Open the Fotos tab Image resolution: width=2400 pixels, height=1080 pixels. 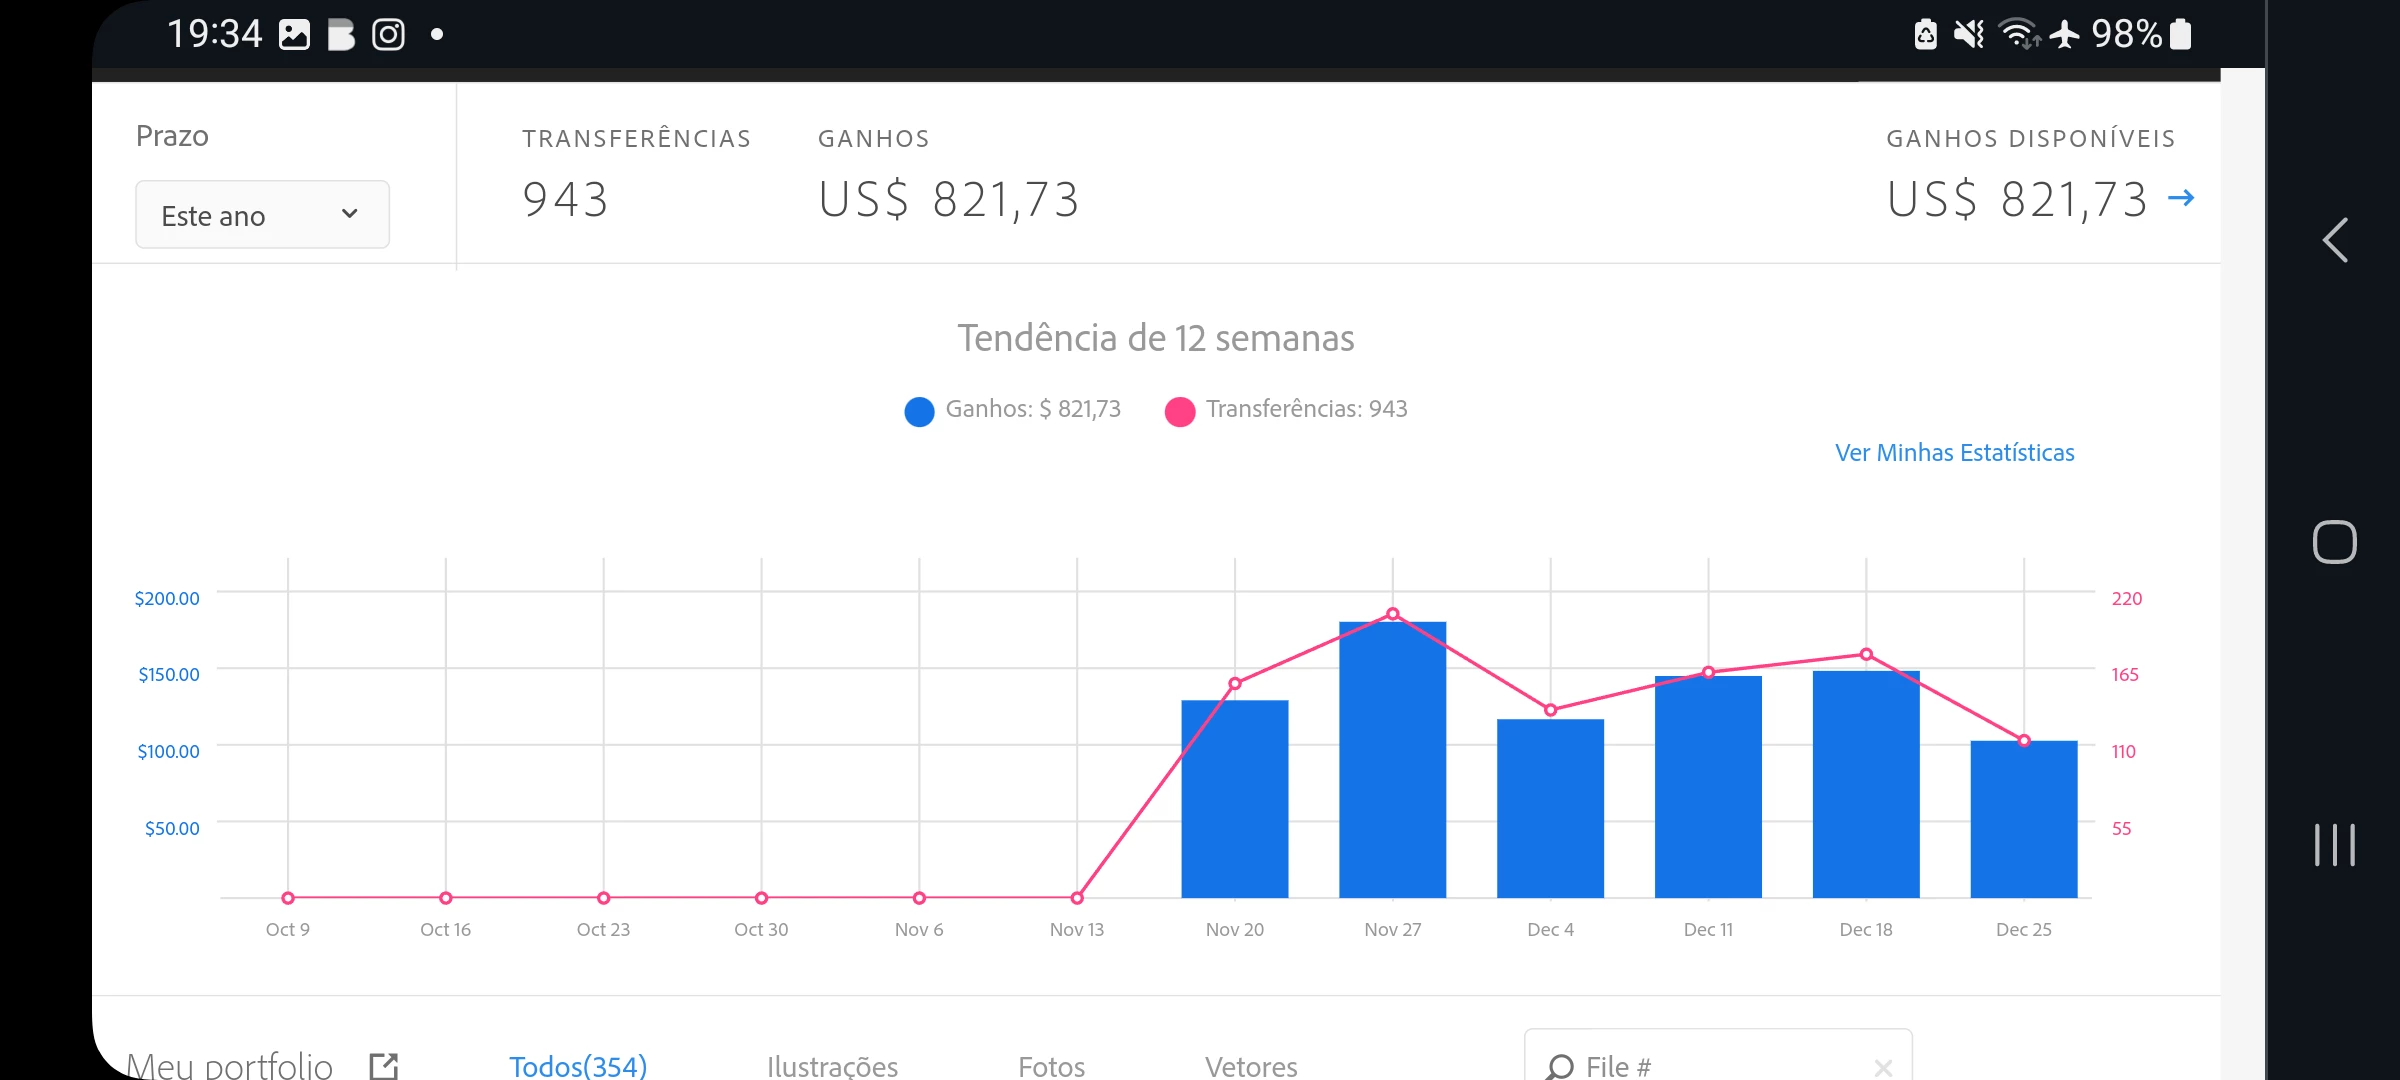1051,1066
